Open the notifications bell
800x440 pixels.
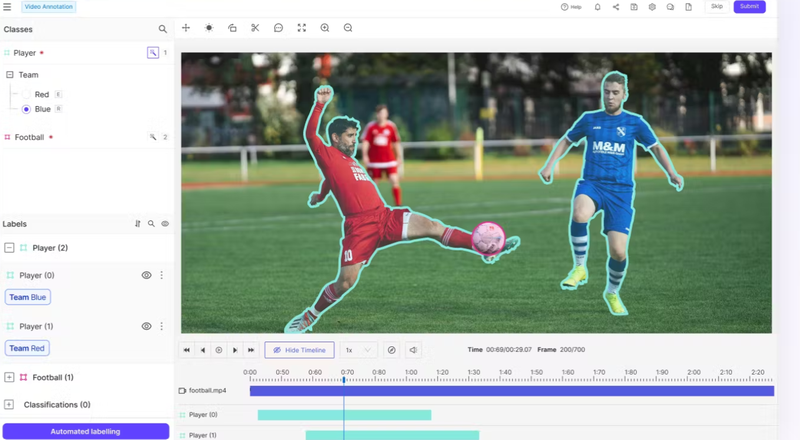pos(598,7)
